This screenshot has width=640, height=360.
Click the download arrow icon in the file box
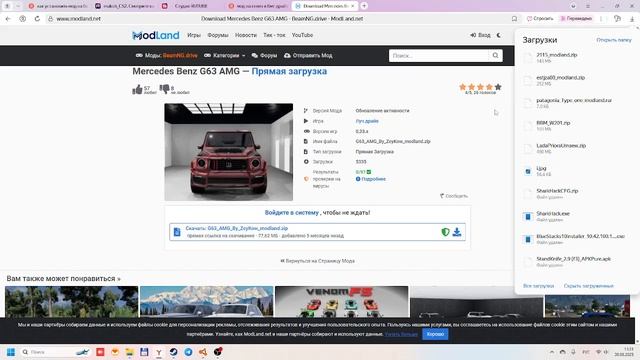[457, 232]
